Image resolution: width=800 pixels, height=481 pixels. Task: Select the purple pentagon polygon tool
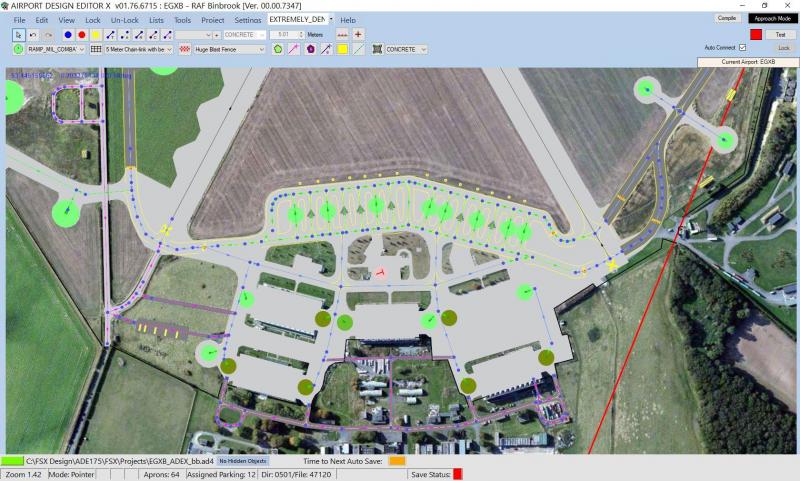[x=311, y=48]
